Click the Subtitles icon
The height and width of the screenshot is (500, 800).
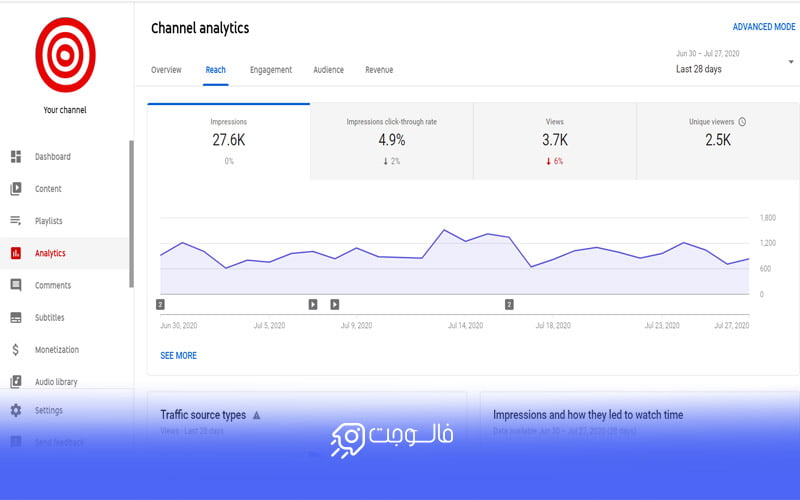point(16,318)
